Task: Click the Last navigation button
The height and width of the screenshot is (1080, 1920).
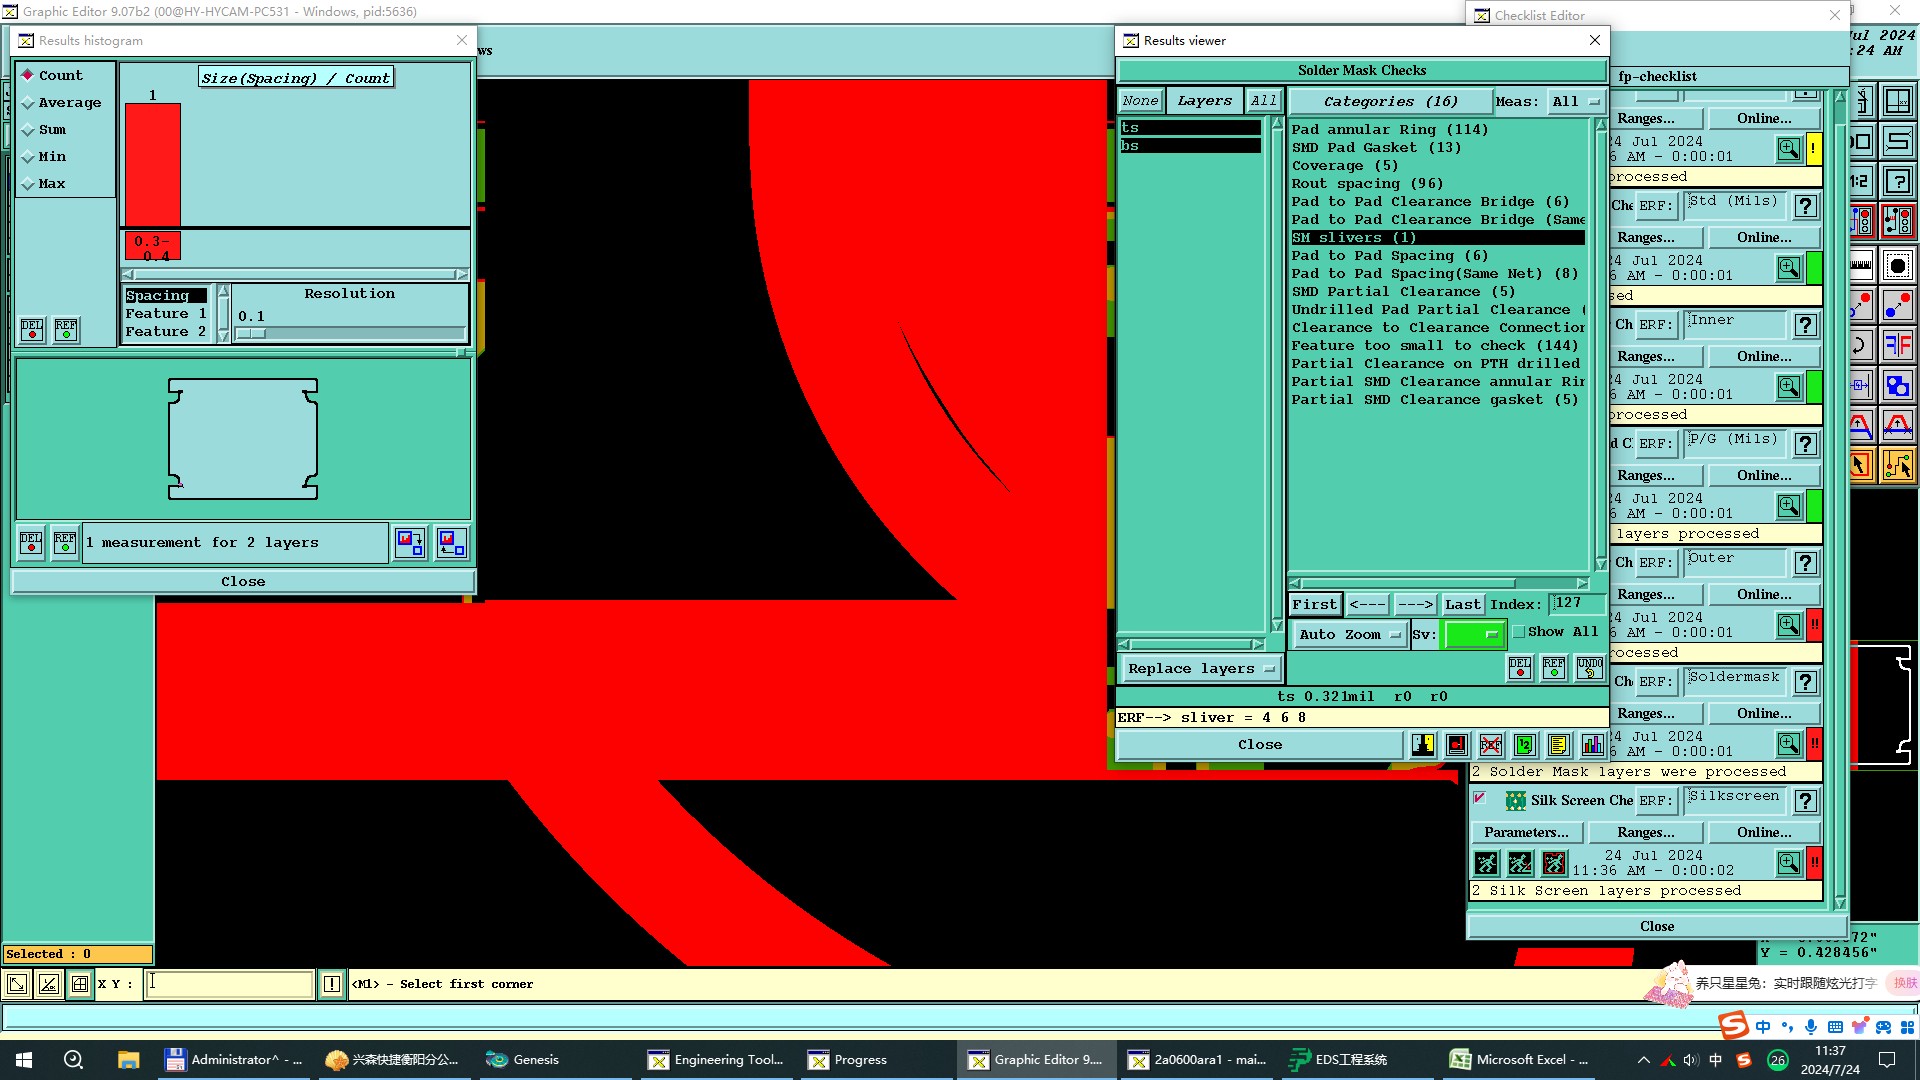Action: 1462,604
